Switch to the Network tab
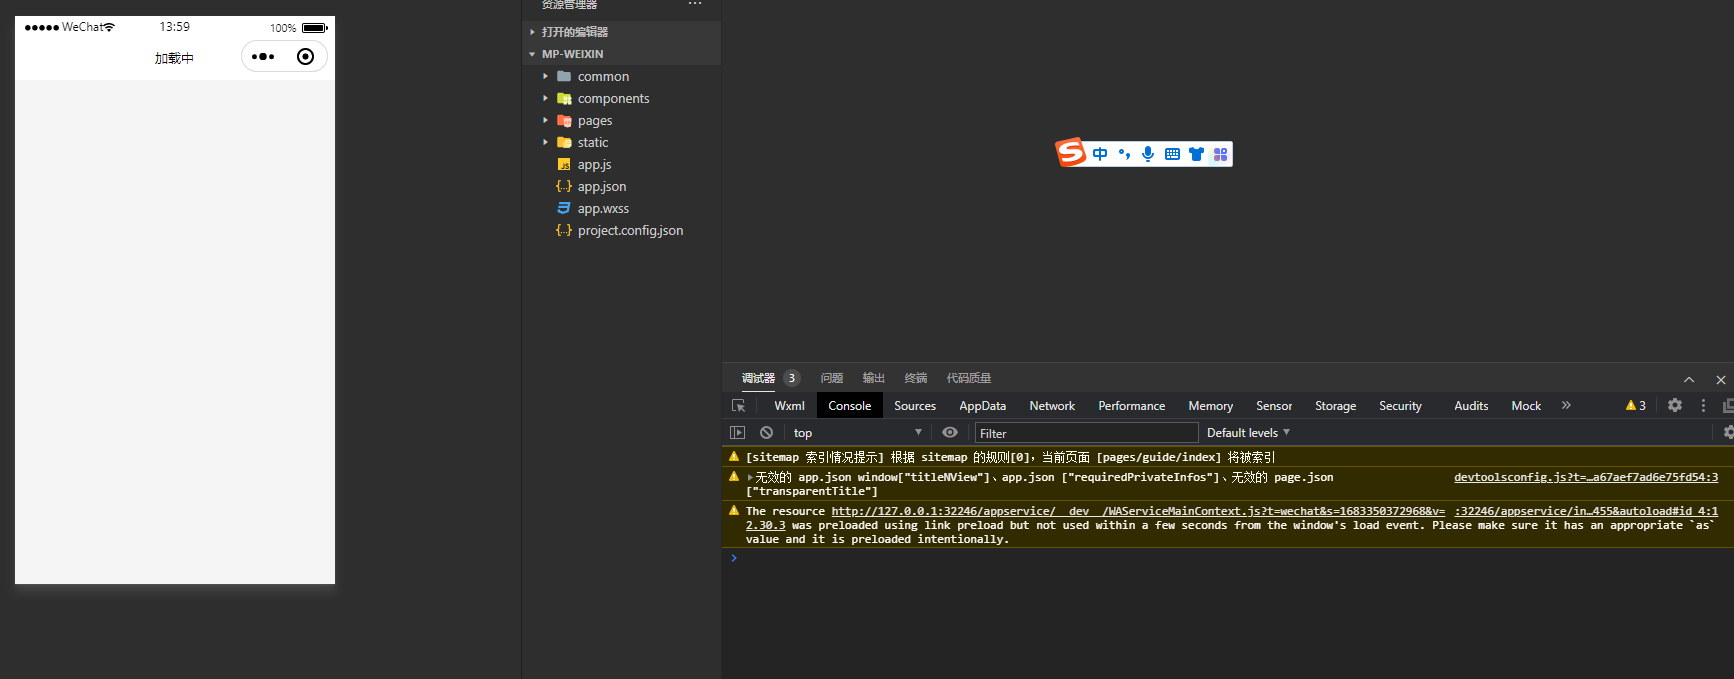The image size is (1734, 679). [1052, 406]
